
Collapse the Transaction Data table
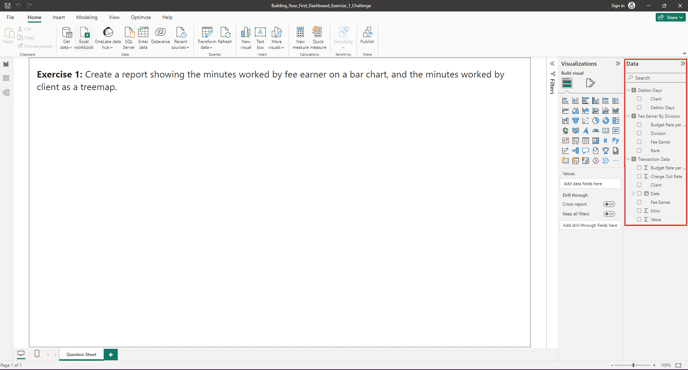[628, 159]
